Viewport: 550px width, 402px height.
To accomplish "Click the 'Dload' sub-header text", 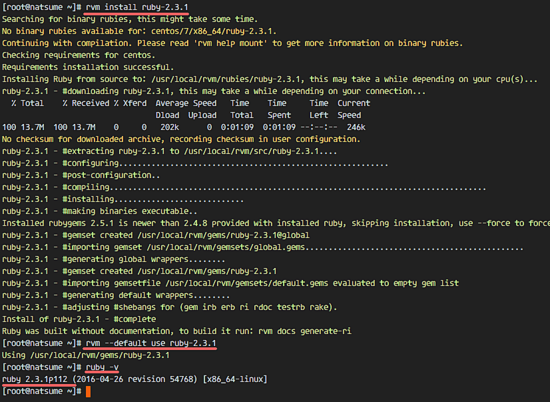I will pos(167,115).
